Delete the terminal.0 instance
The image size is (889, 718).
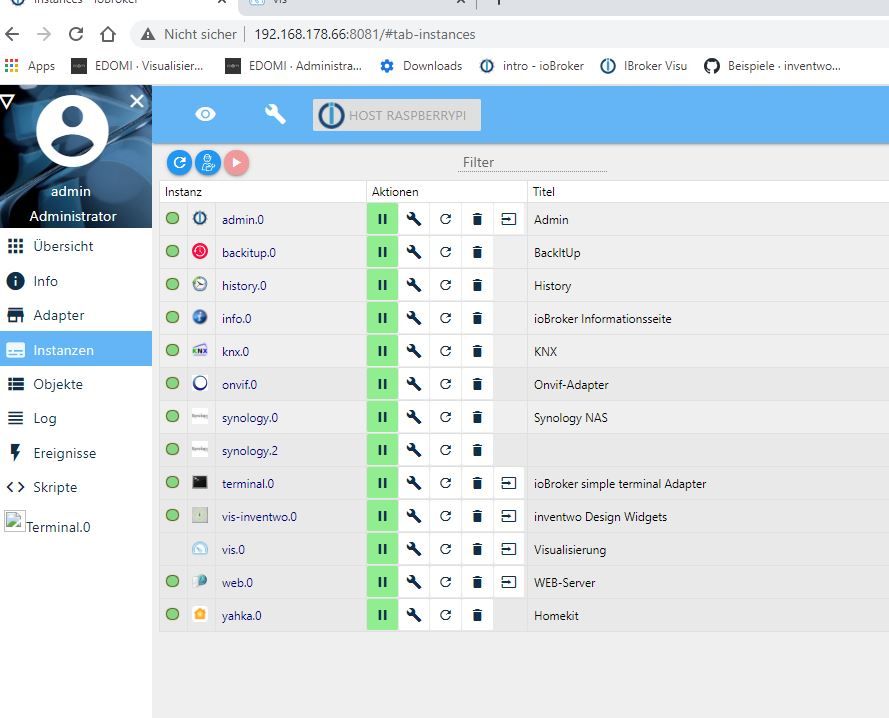tap(477, 483)
